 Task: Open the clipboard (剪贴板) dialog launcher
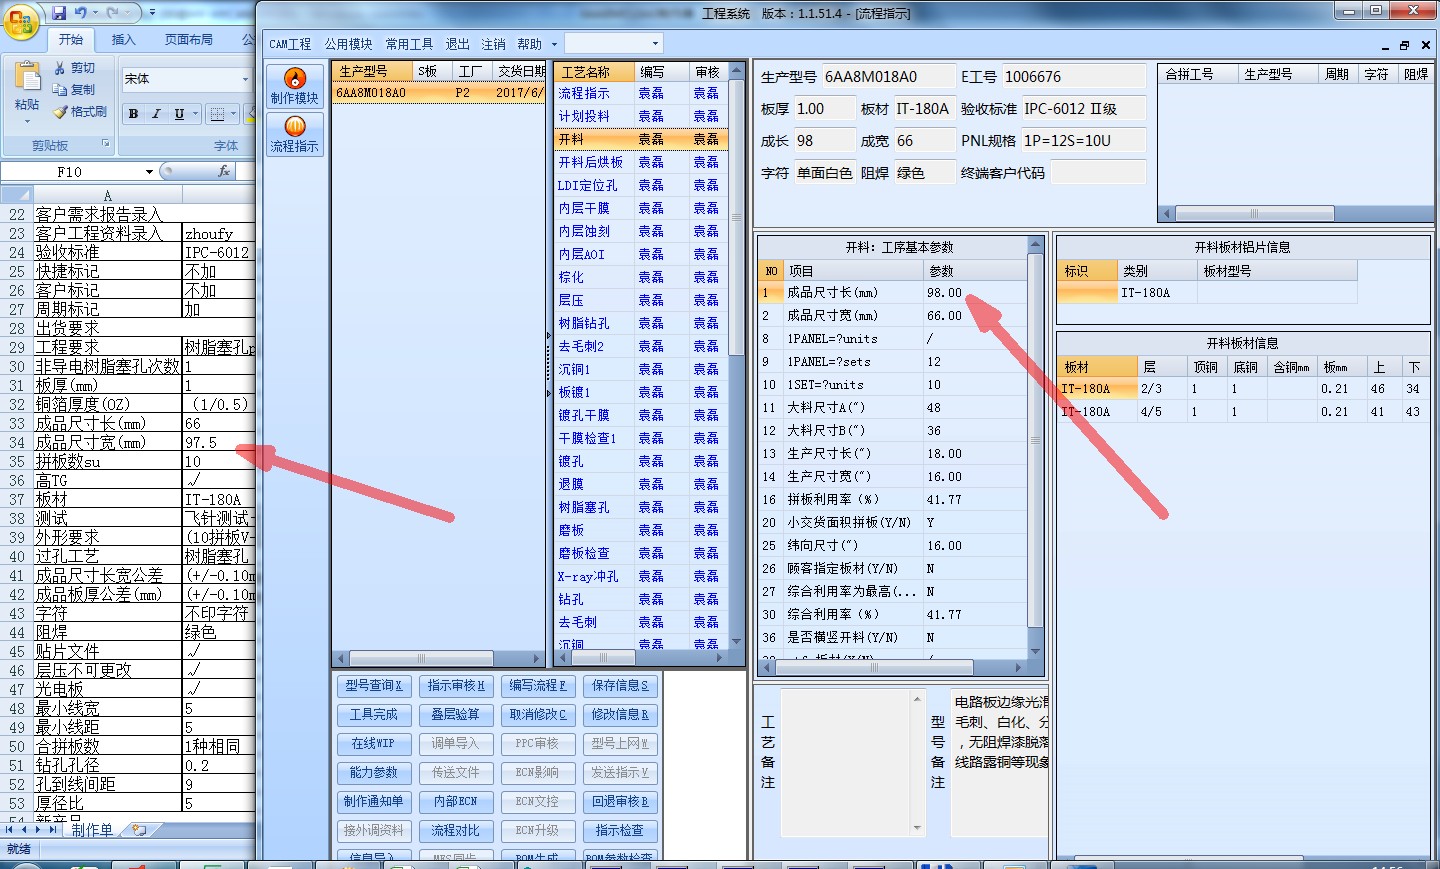105,145
